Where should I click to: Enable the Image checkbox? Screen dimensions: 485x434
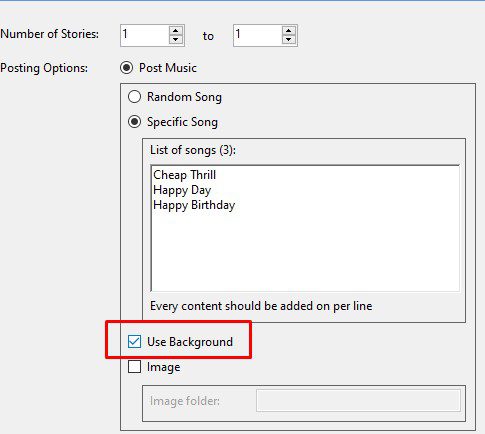pos(134,367)
